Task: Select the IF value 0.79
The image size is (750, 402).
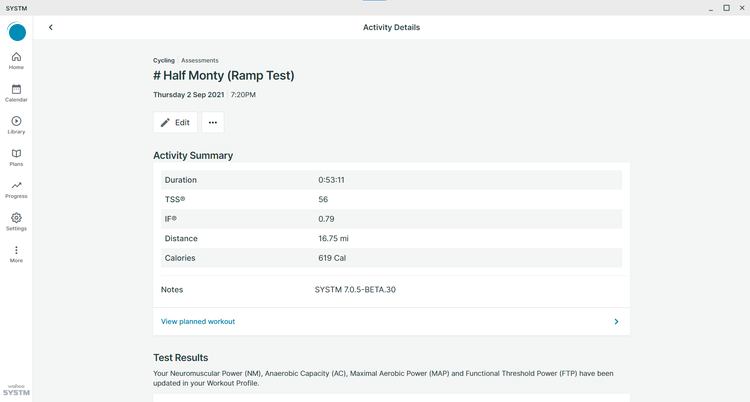Action: (x=326, y=219)
